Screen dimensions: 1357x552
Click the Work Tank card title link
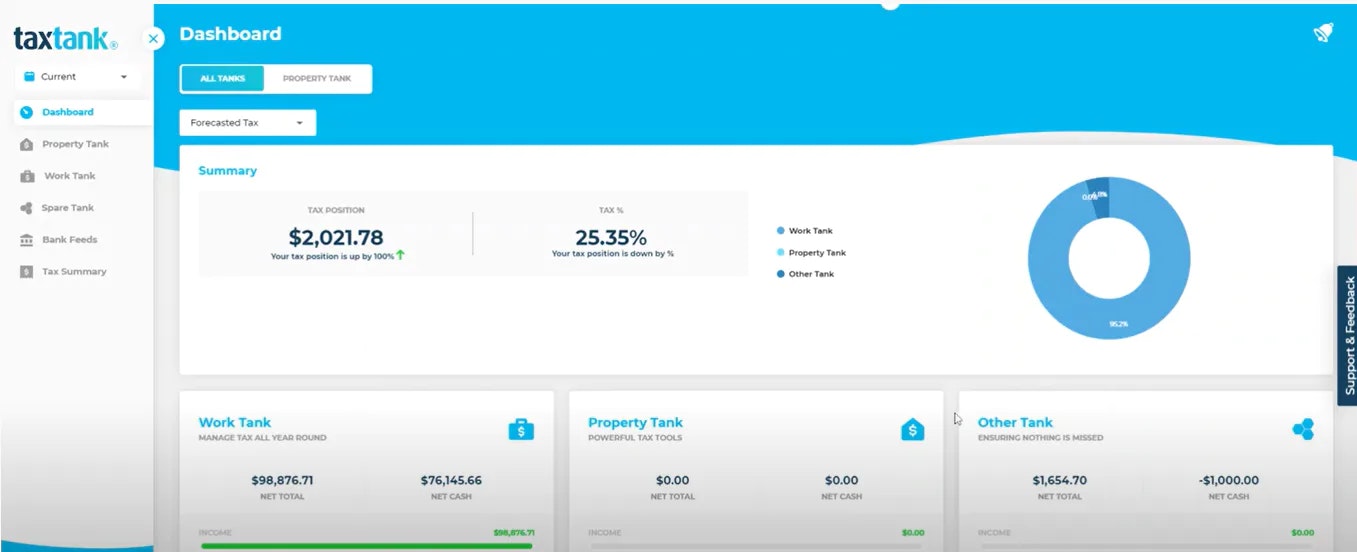tap(235, 422)
